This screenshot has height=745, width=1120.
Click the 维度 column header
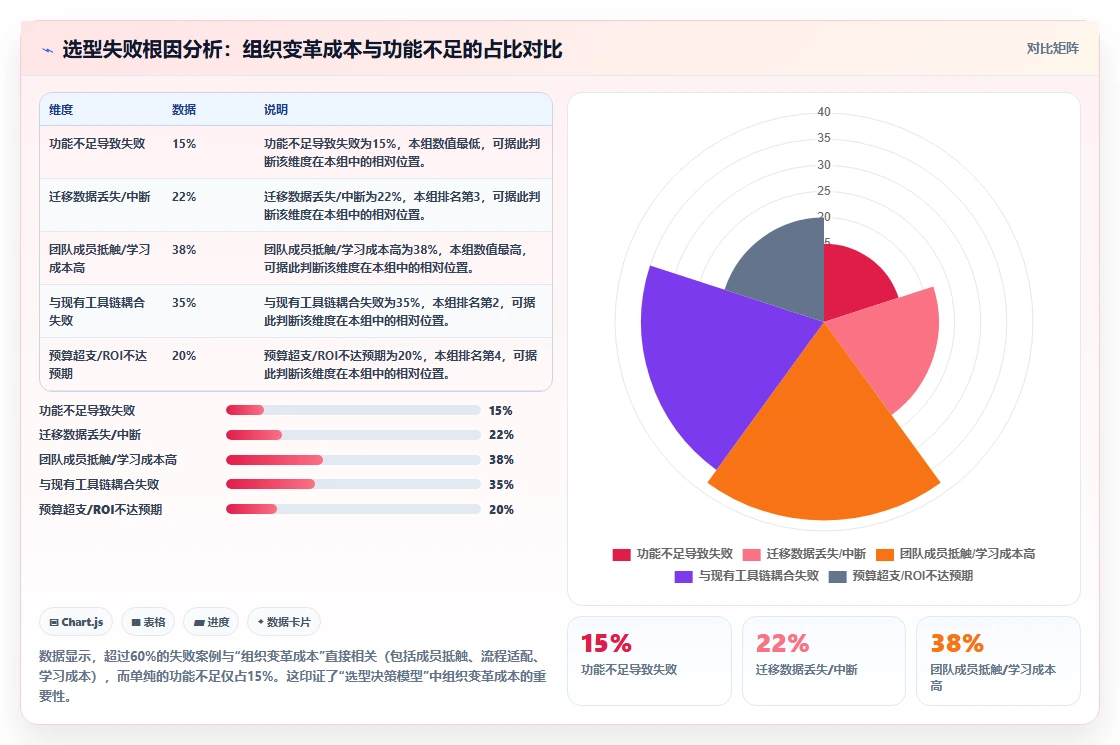(61, 110)
